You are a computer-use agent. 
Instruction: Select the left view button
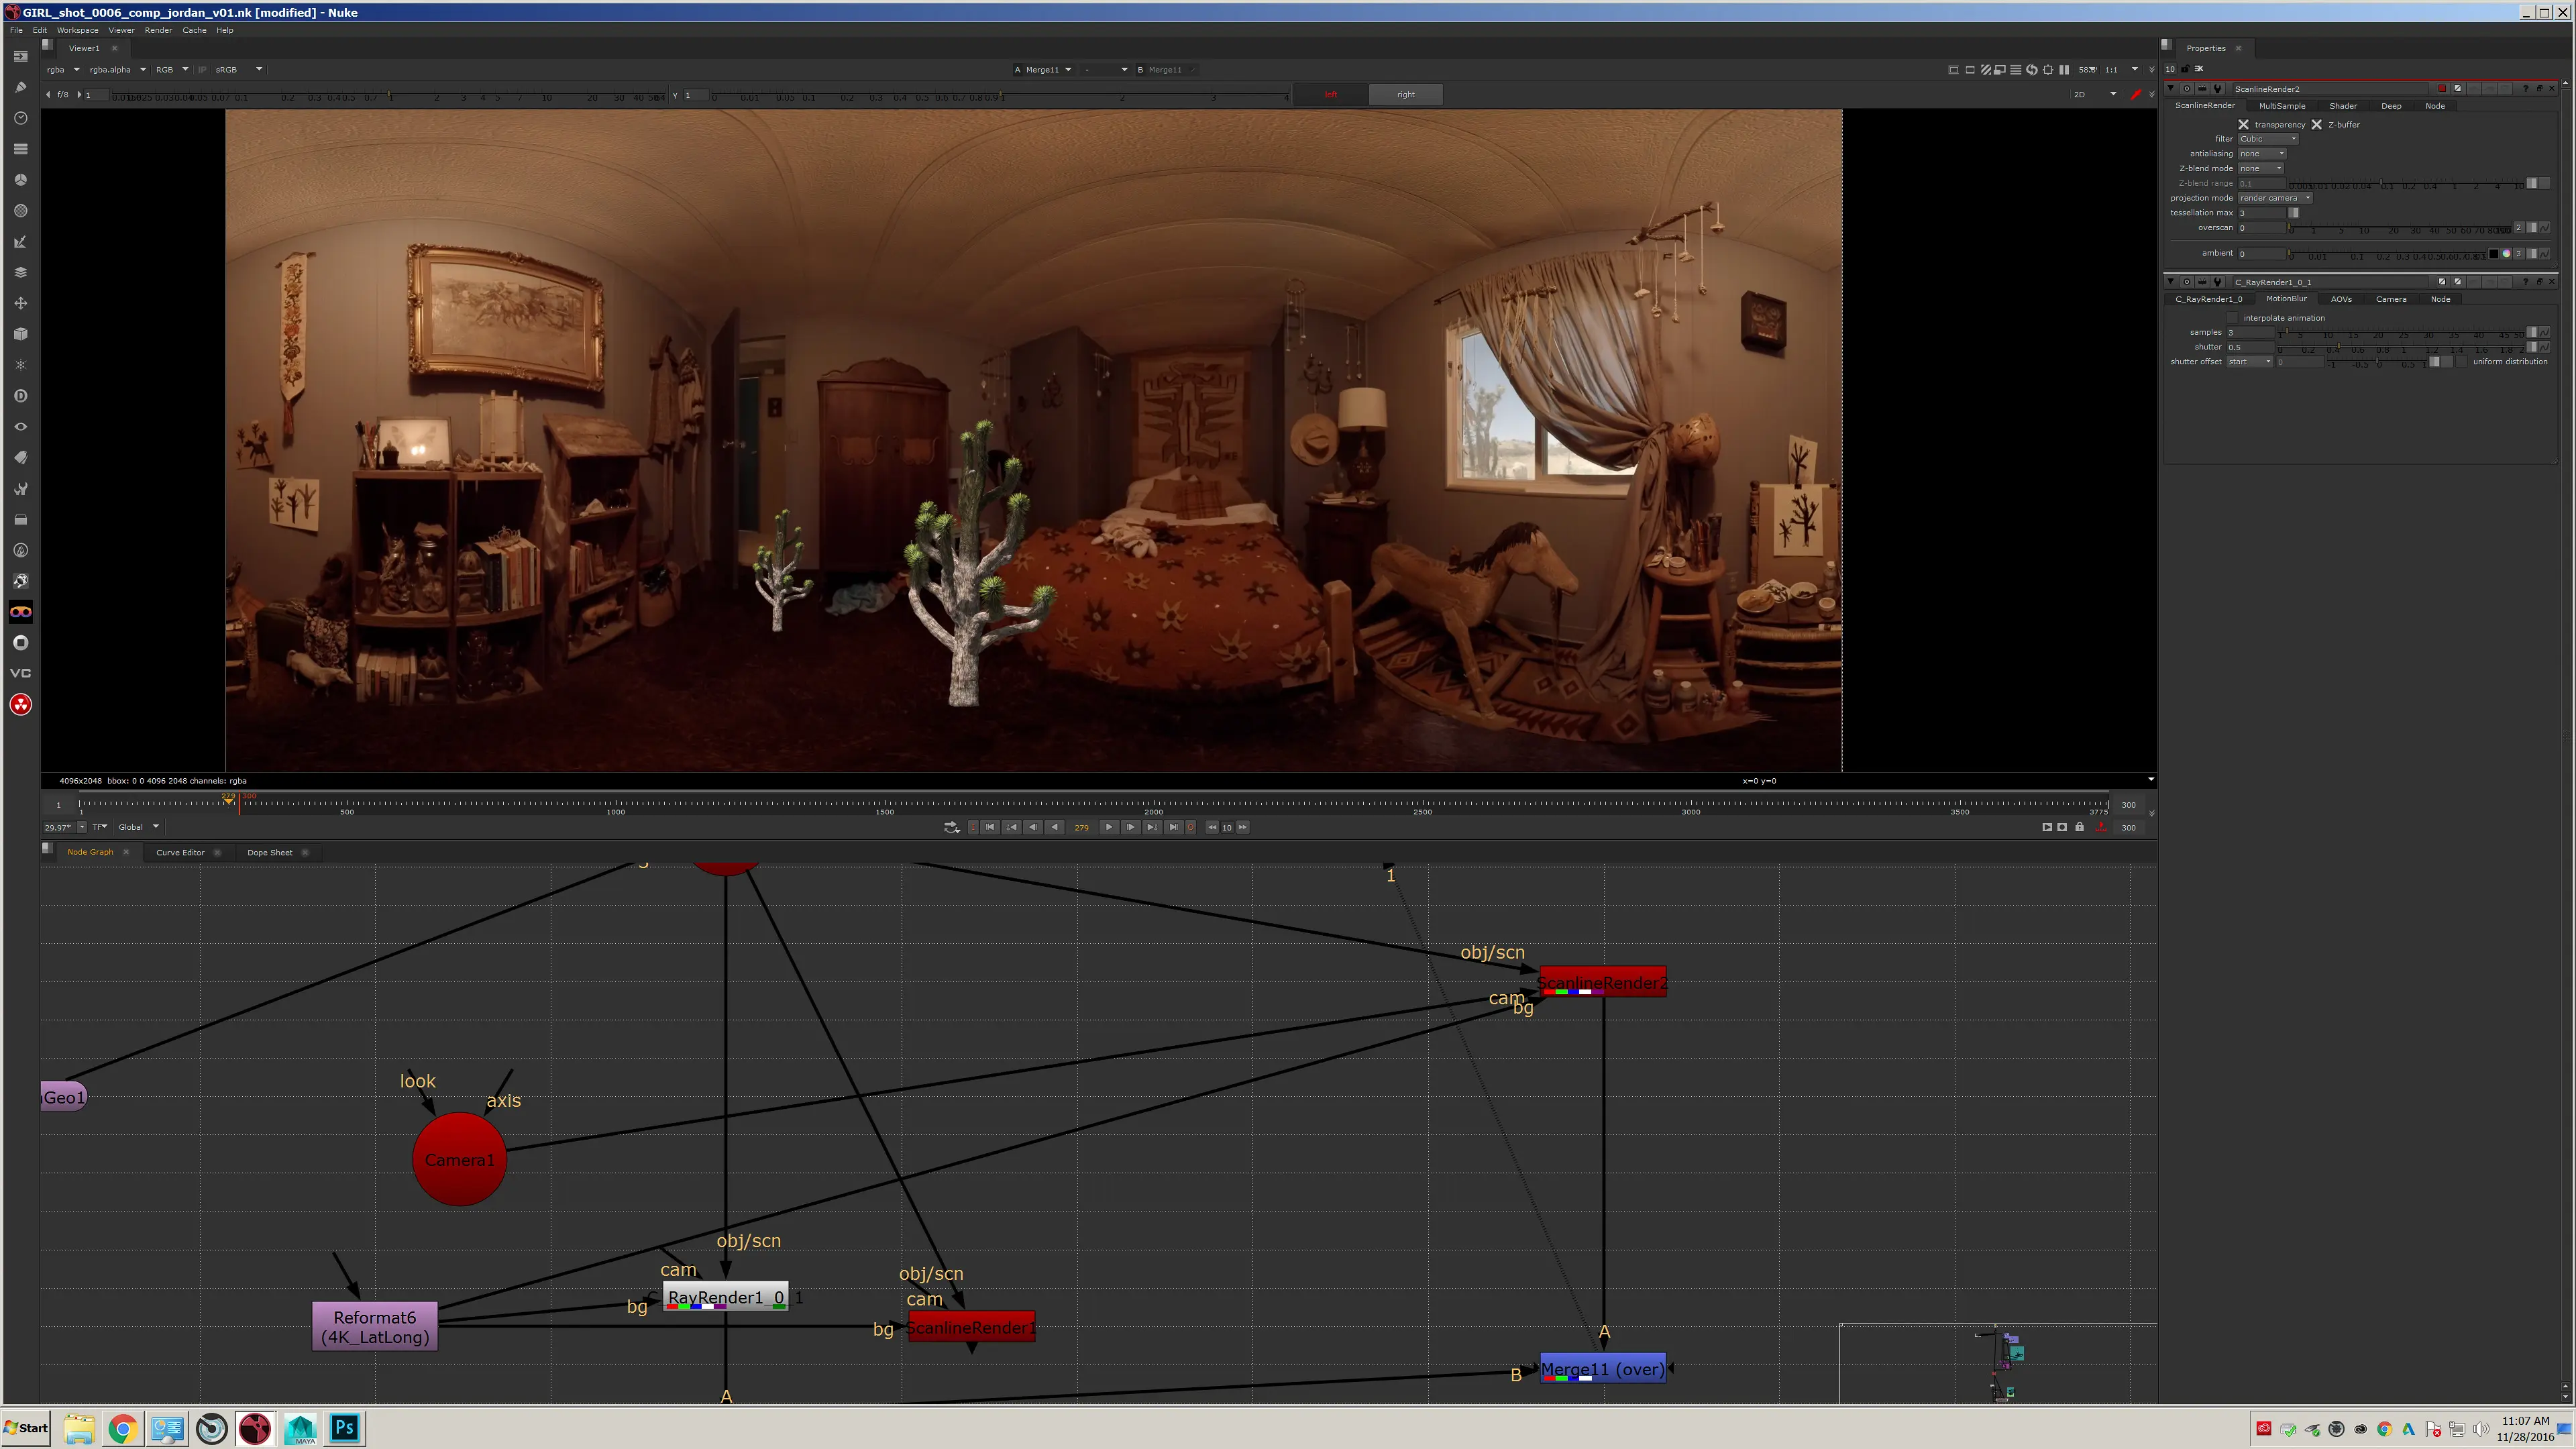[1331, 94]
